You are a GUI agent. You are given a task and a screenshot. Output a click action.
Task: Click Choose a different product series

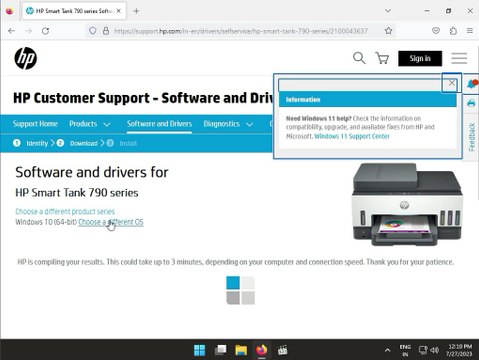(65, 211)
